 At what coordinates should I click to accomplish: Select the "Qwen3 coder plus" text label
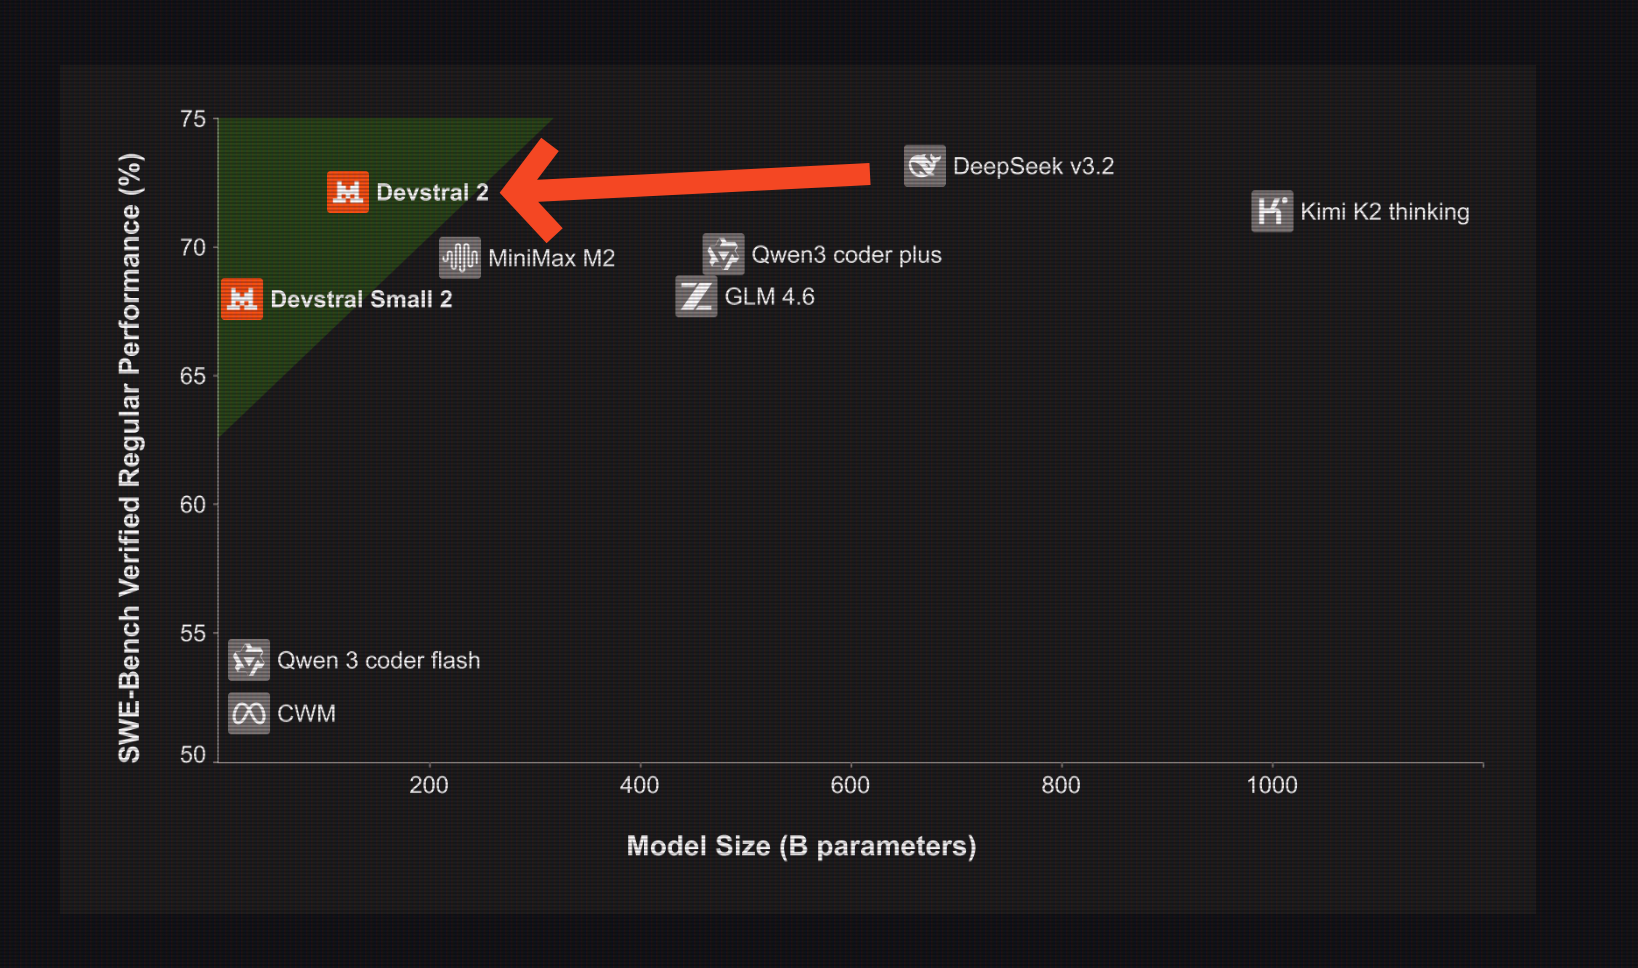(846, 255)
